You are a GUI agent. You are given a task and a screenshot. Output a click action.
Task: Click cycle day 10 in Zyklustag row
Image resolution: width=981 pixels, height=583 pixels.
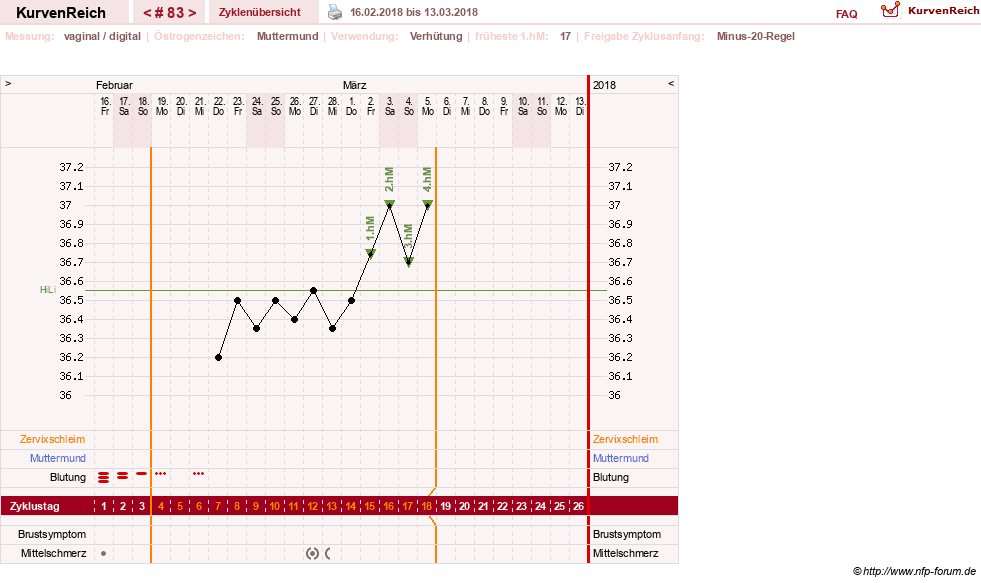pyautogui.click(x=275, y=506)
